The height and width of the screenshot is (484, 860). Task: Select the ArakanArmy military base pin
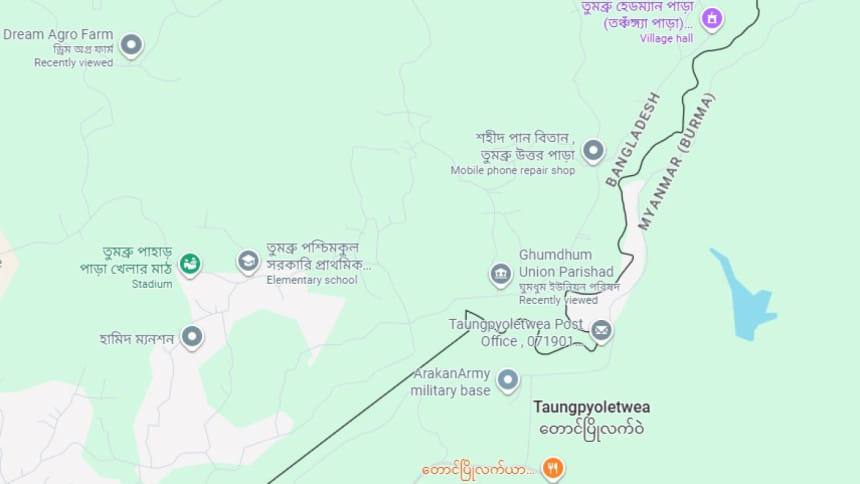click(x=508, y=380)
